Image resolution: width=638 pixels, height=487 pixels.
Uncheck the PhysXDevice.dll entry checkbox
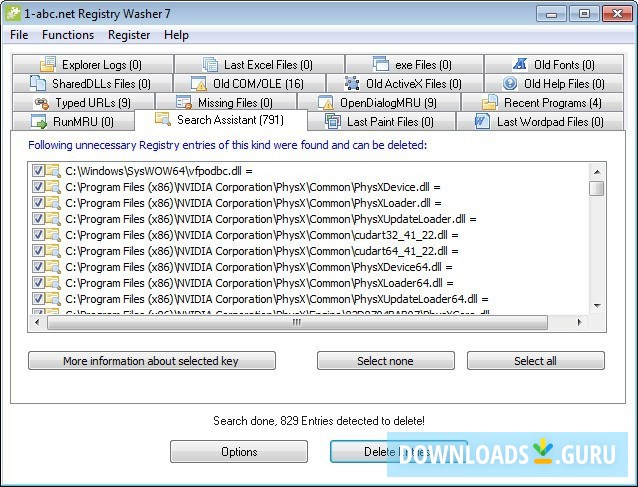pyautogui.click(x=38, y=187)
